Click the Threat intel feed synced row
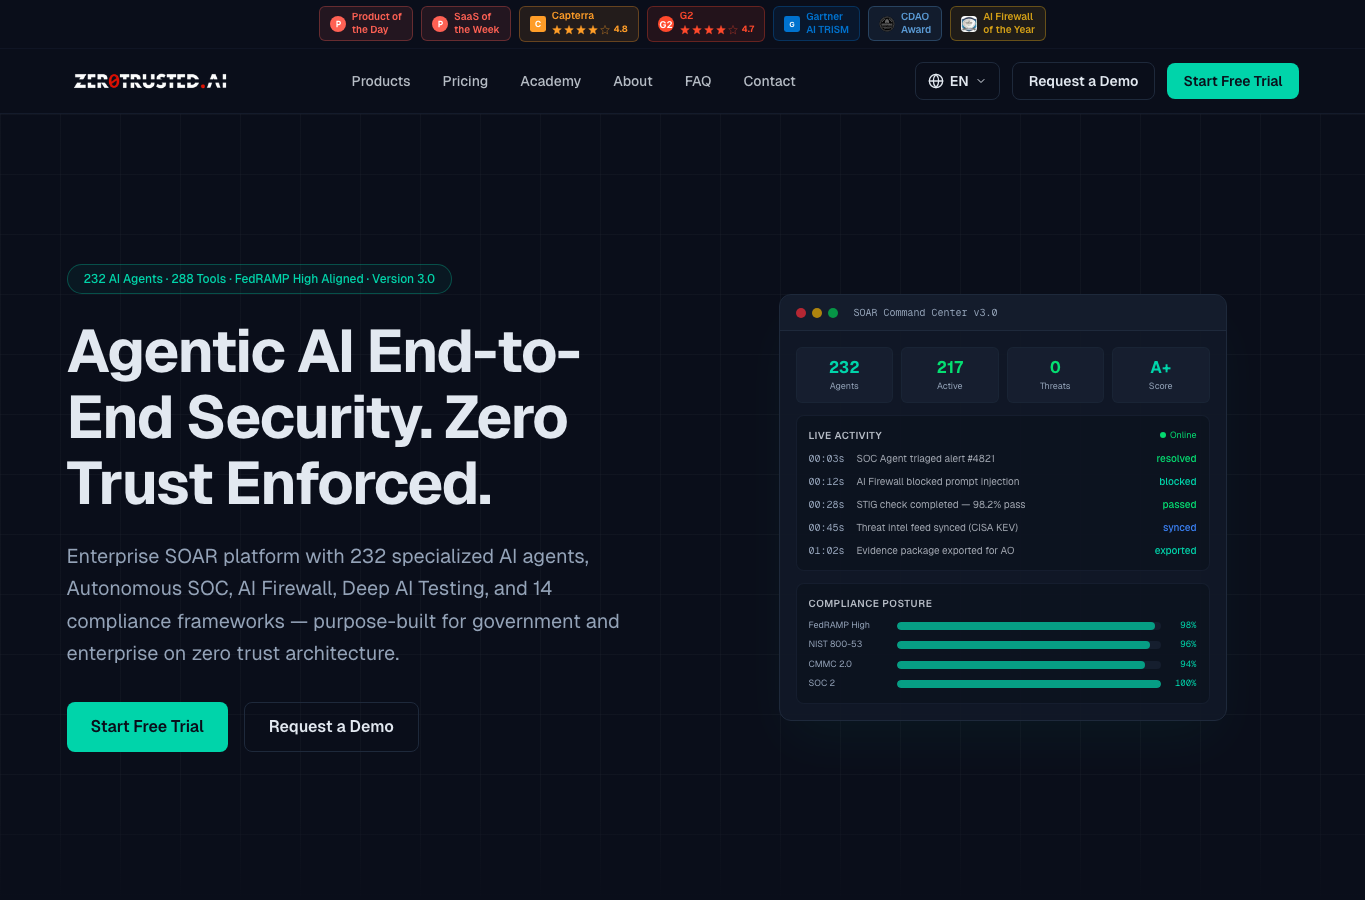 tap(1002, 528)
